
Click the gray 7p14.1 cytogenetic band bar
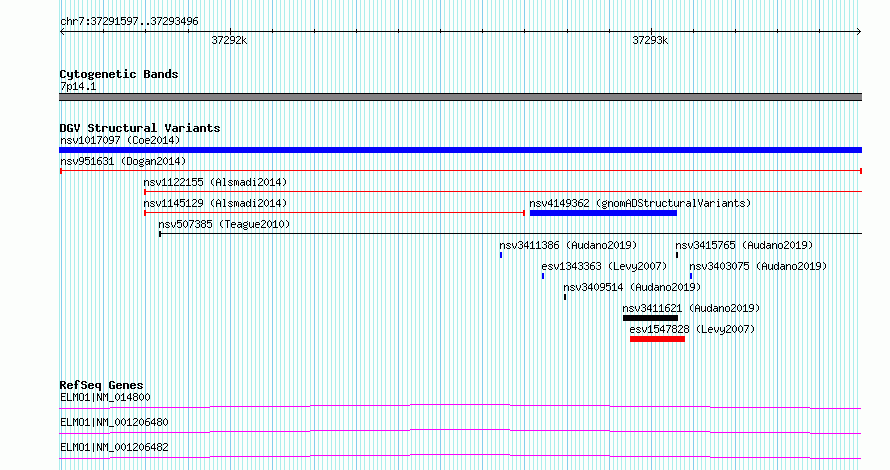tap(460, 97)
